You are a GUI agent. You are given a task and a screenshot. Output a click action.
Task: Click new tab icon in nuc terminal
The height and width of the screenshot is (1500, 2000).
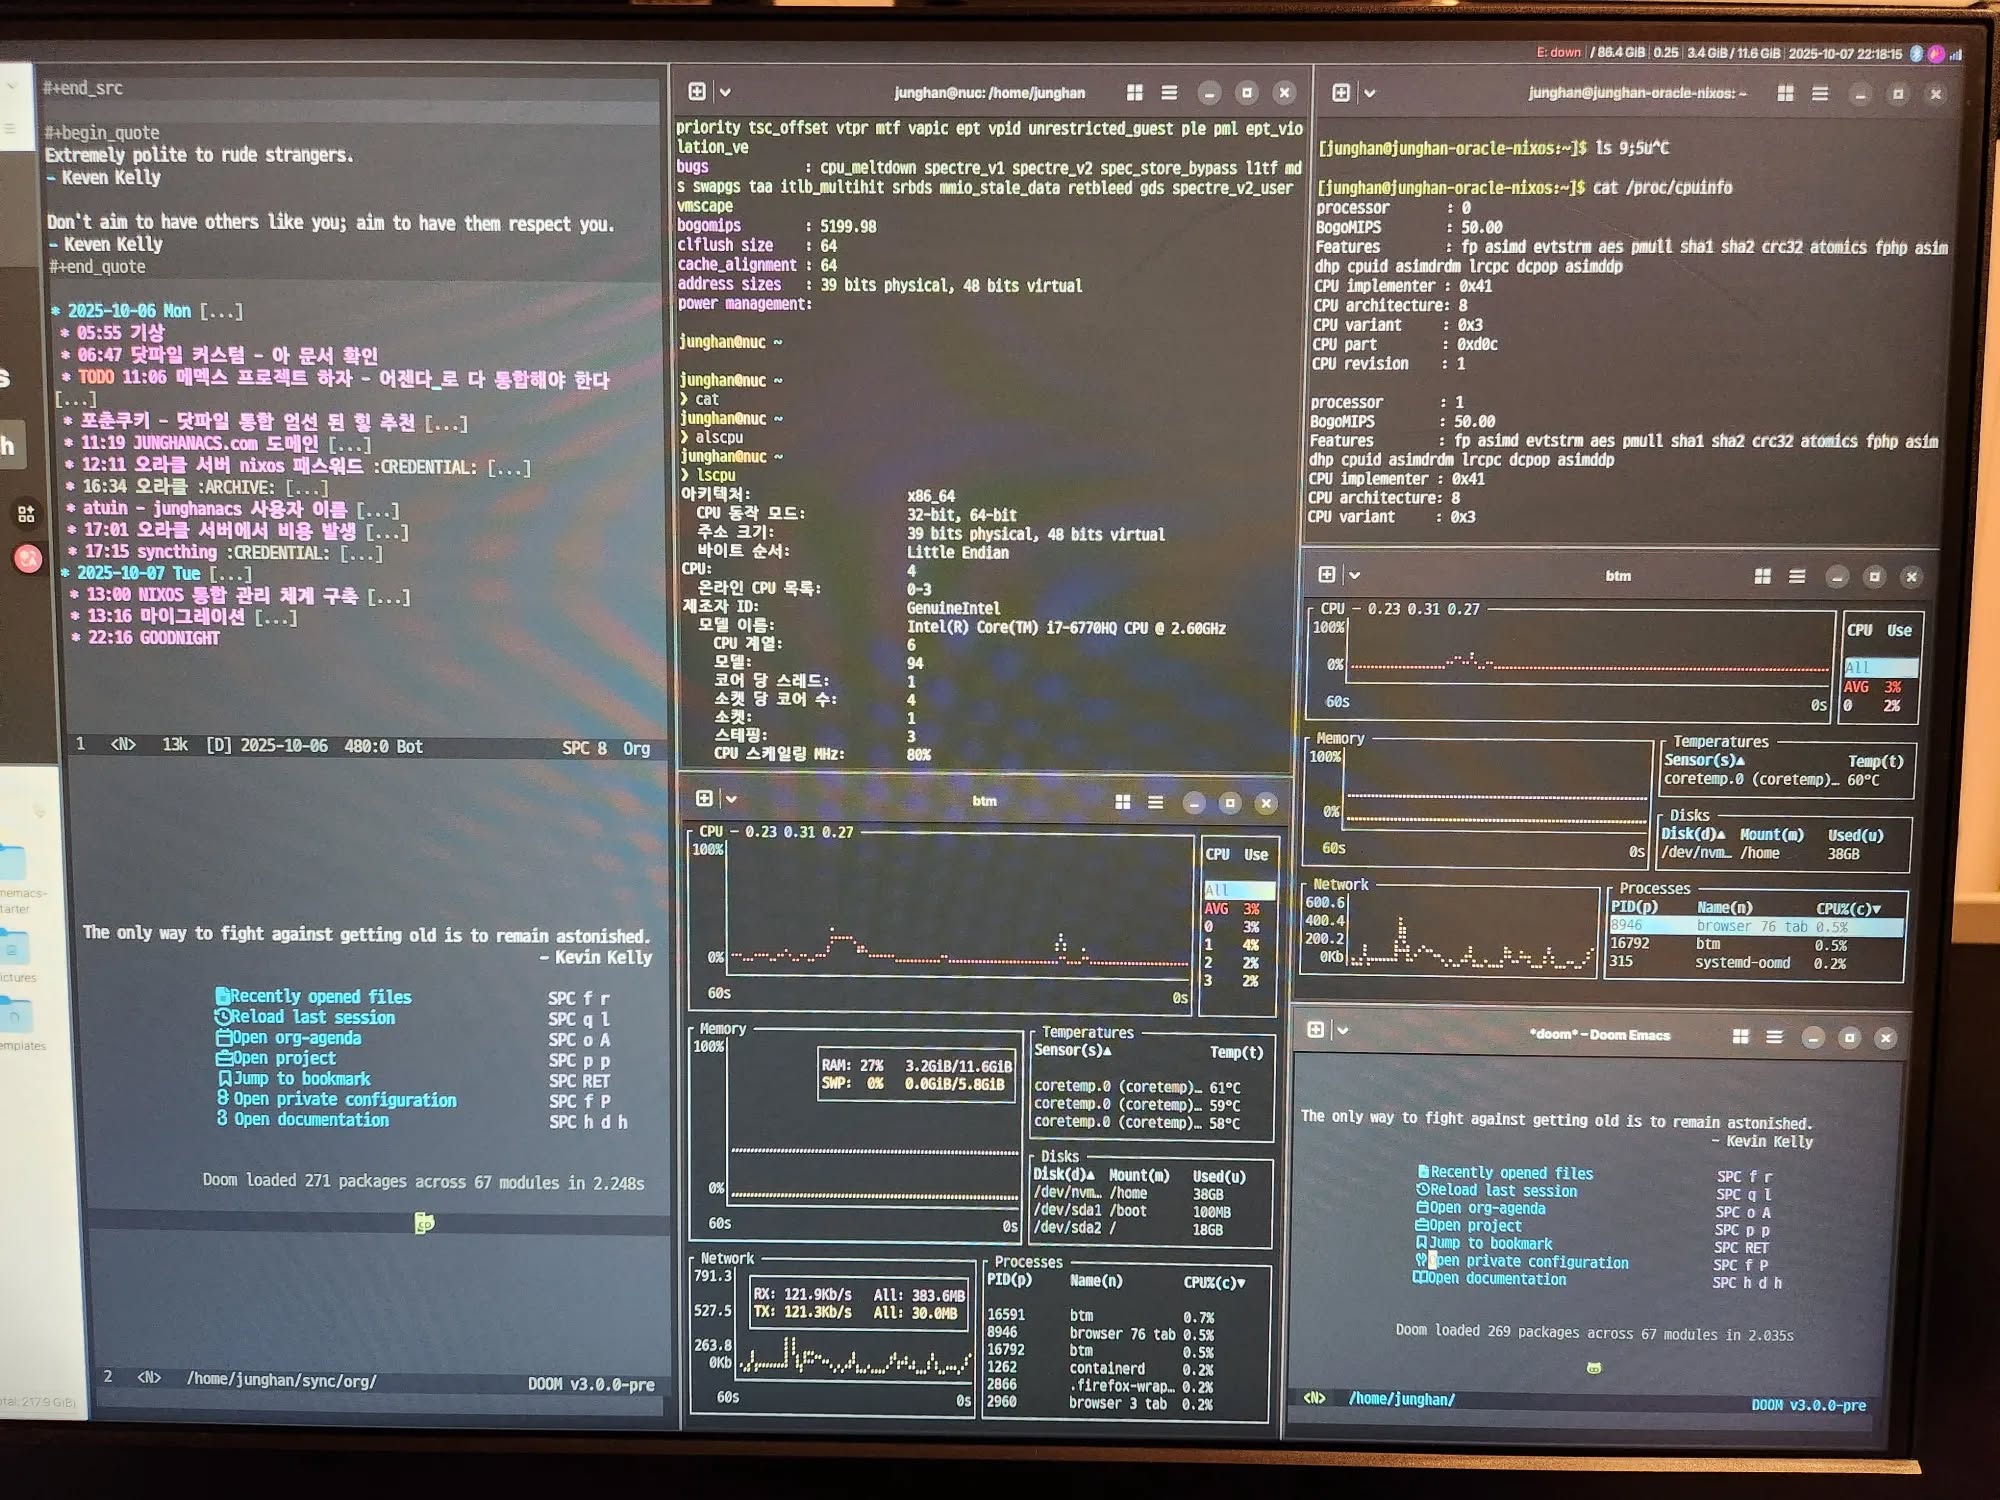(697, 92)
